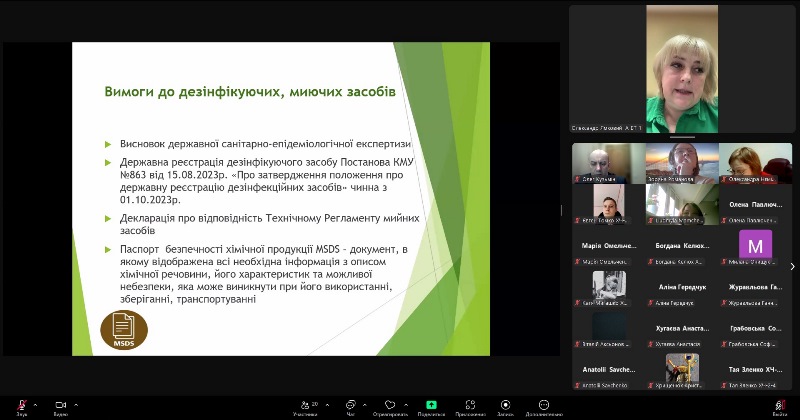
Task: Unmute the microphone in the toolbar
Action: coord(21,405)
